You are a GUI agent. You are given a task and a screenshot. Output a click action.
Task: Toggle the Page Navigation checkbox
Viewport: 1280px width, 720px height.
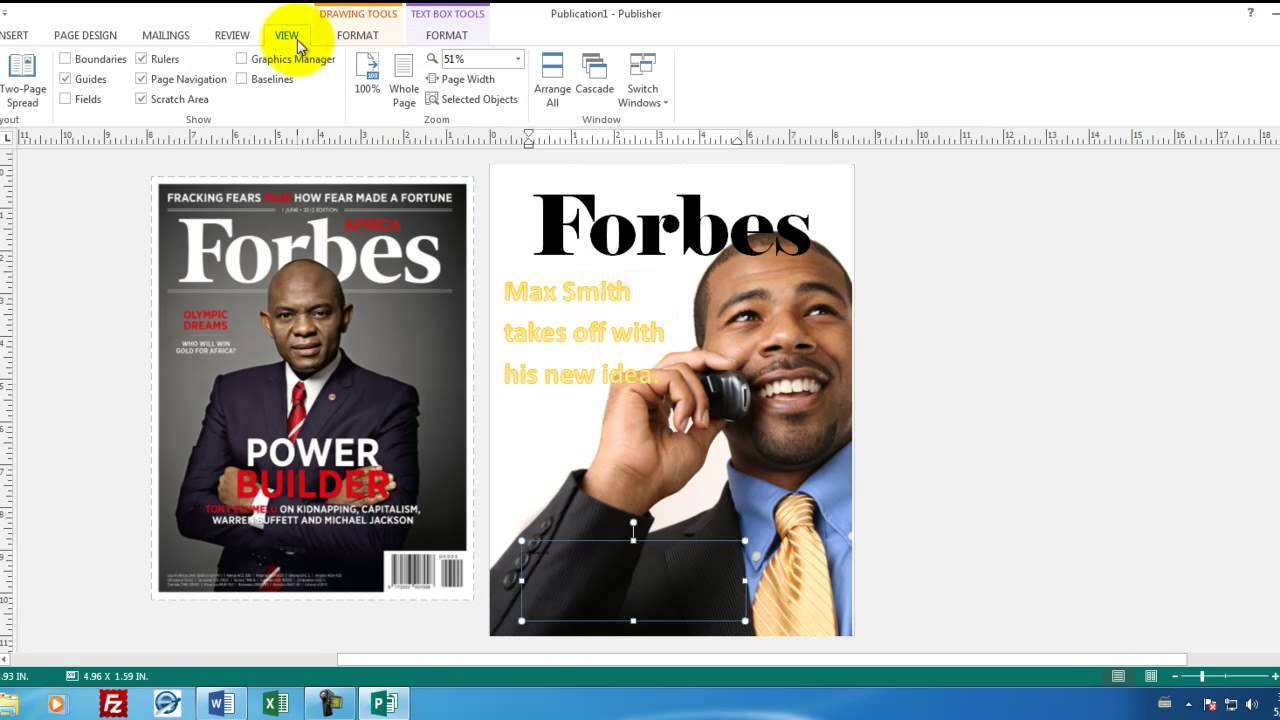pos(141,79)
